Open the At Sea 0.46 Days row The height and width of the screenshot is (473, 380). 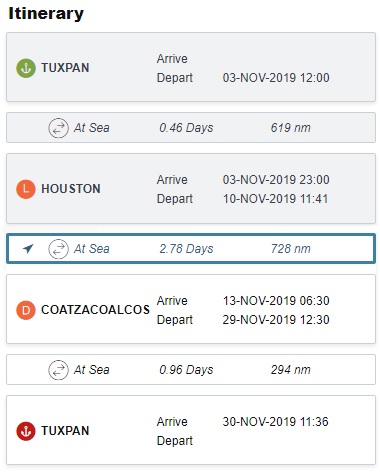tap(191, 128)
